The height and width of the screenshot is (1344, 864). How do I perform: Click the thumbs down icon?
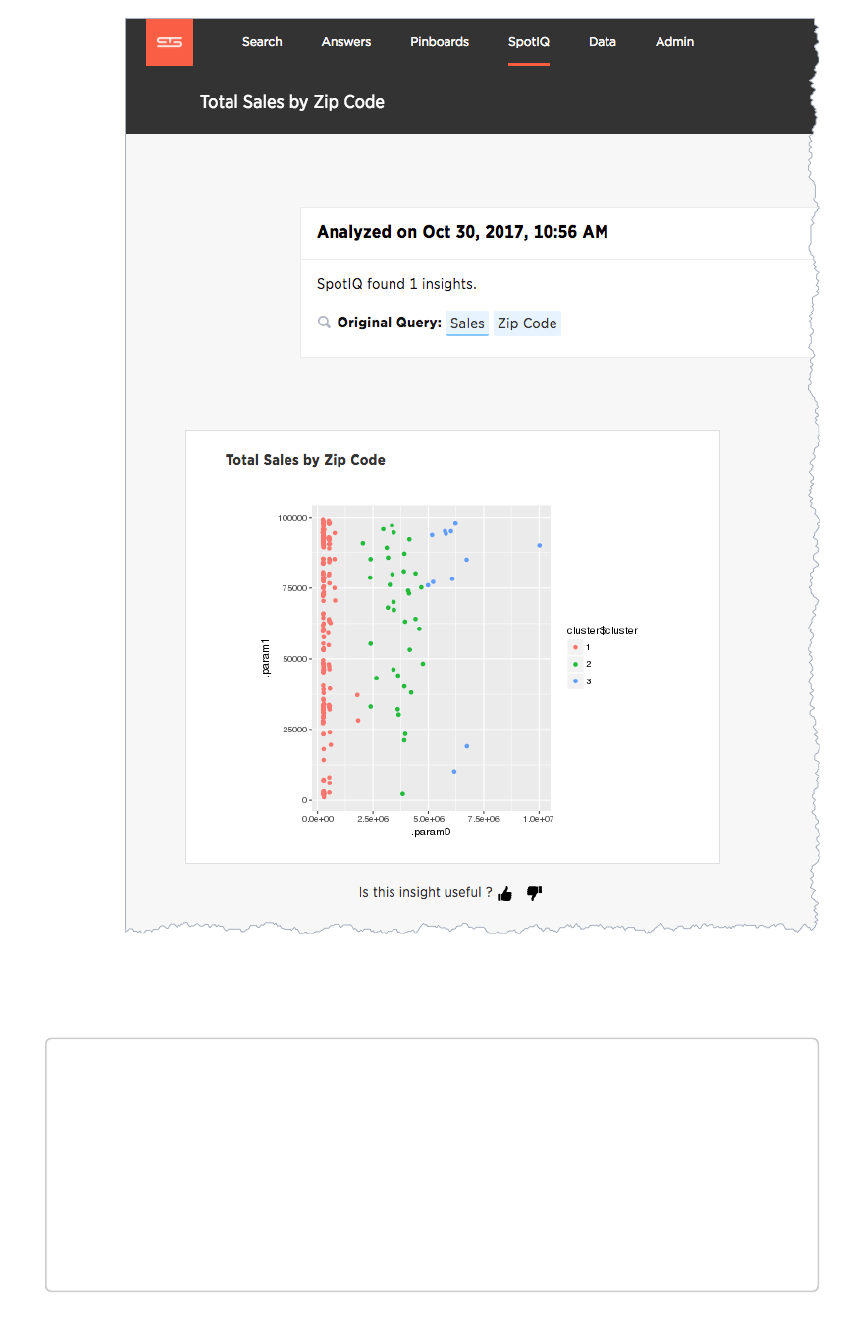(x=534, y=892)
